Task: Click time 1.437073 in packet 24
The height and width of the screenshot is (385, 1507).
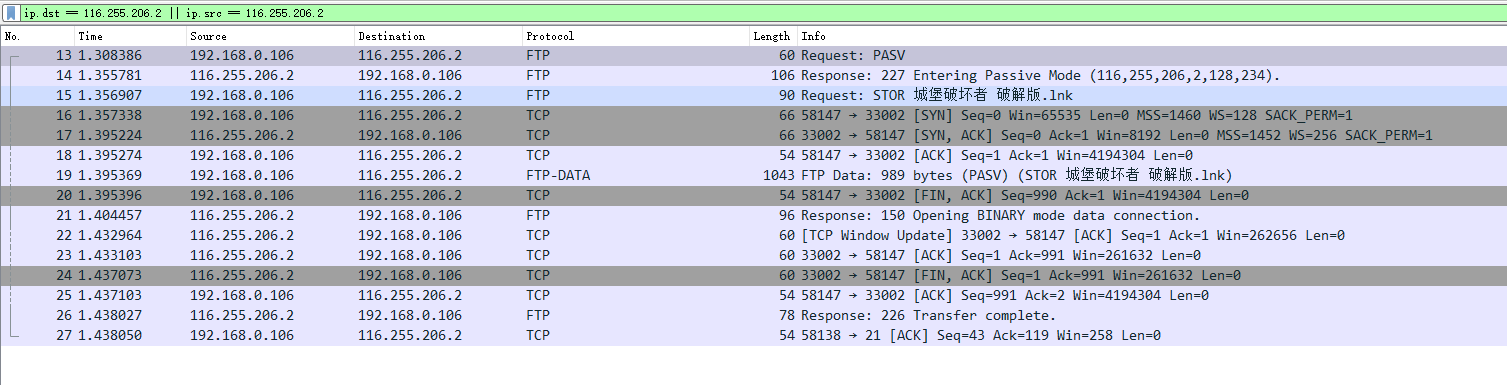Action: click(110, 275)
